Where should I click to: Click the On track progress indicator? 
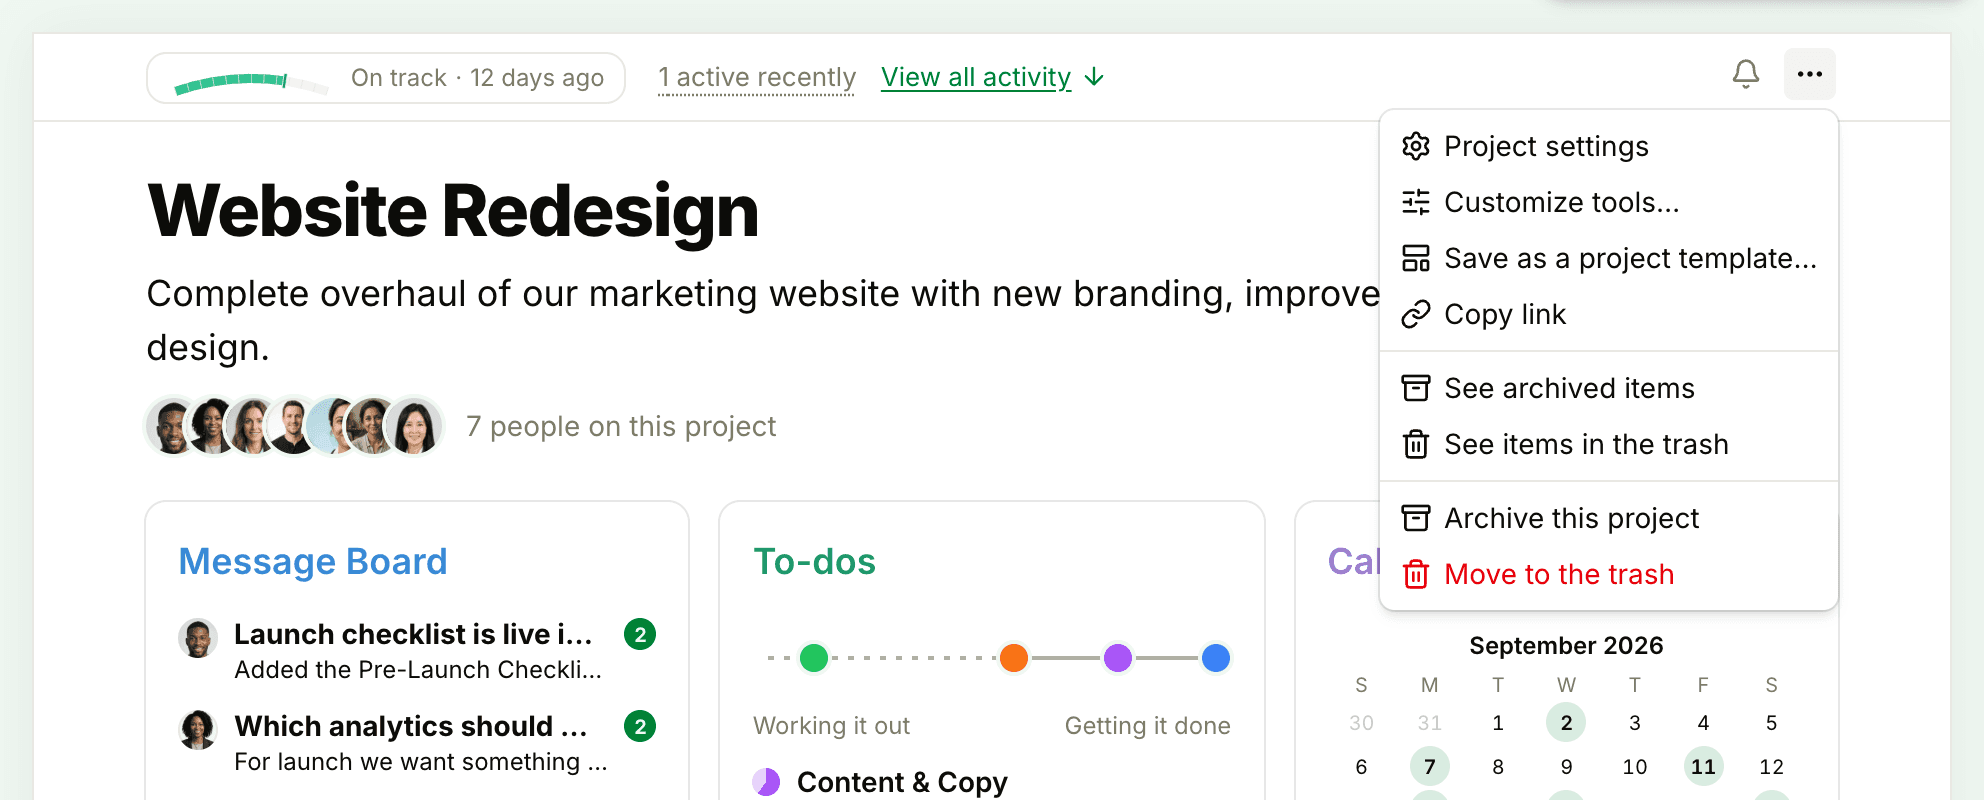point(386,78)
